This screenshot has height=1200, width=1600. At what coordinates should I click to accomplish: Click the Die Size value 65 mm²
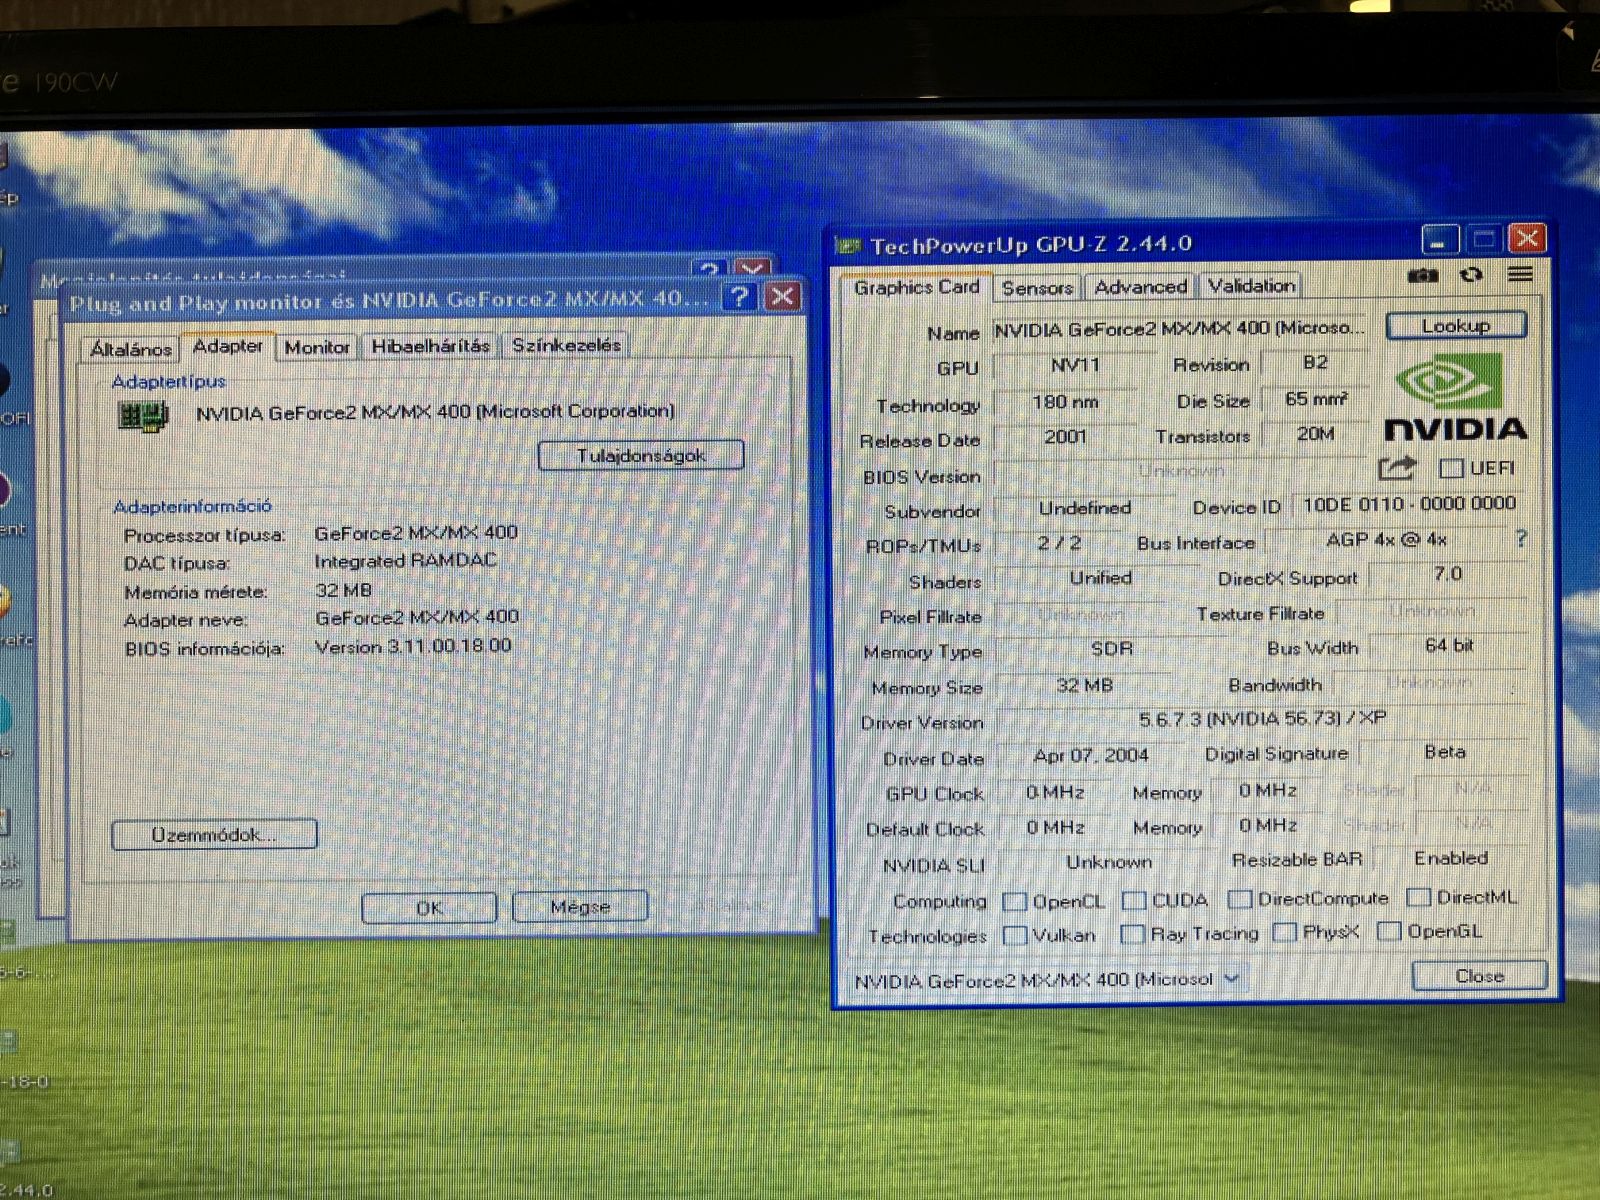[1315, 399]
